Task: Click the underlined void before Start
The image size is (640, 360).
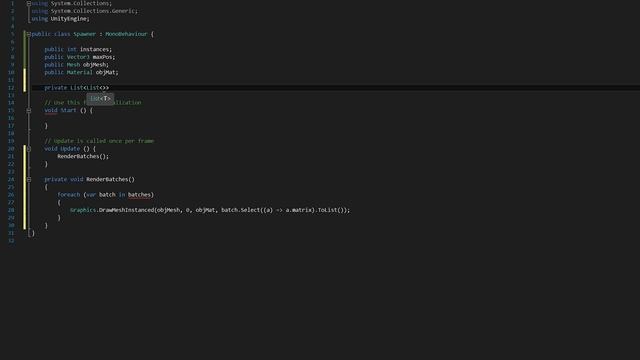Action: (51, 111)
